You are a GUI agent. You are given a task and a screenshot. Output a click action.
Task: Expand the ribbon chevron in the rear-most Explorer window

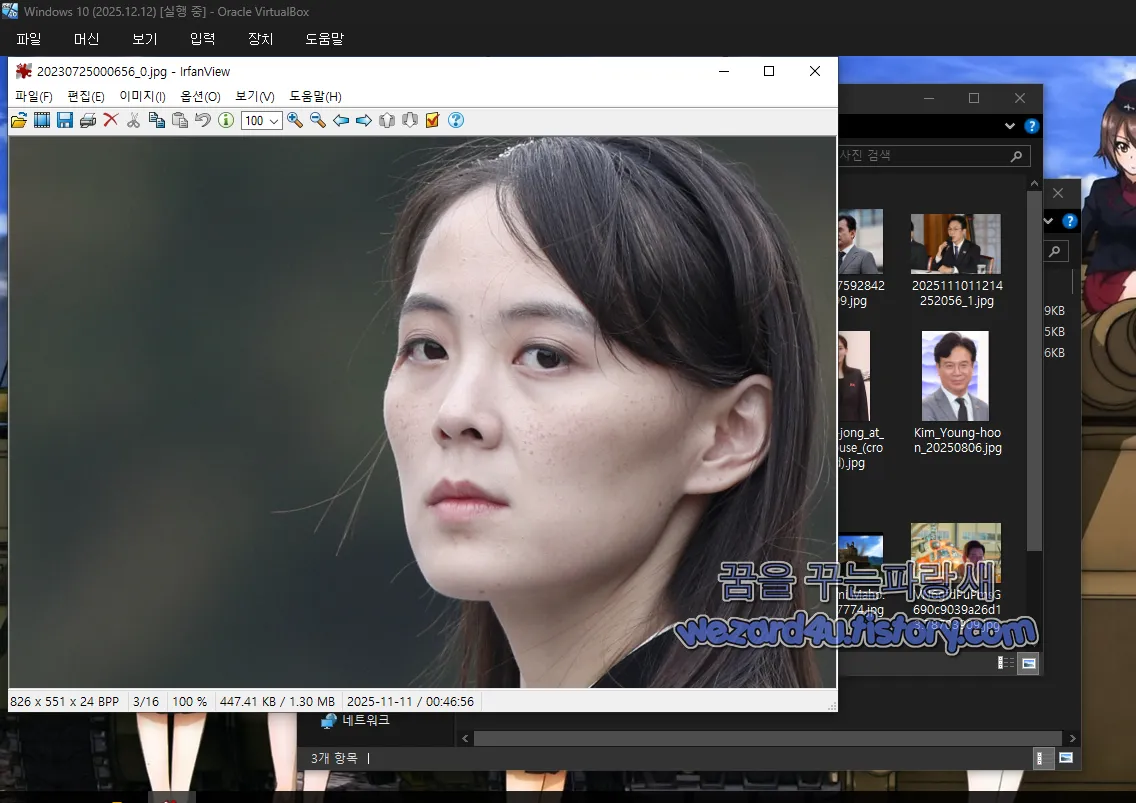click(1048, 221)
